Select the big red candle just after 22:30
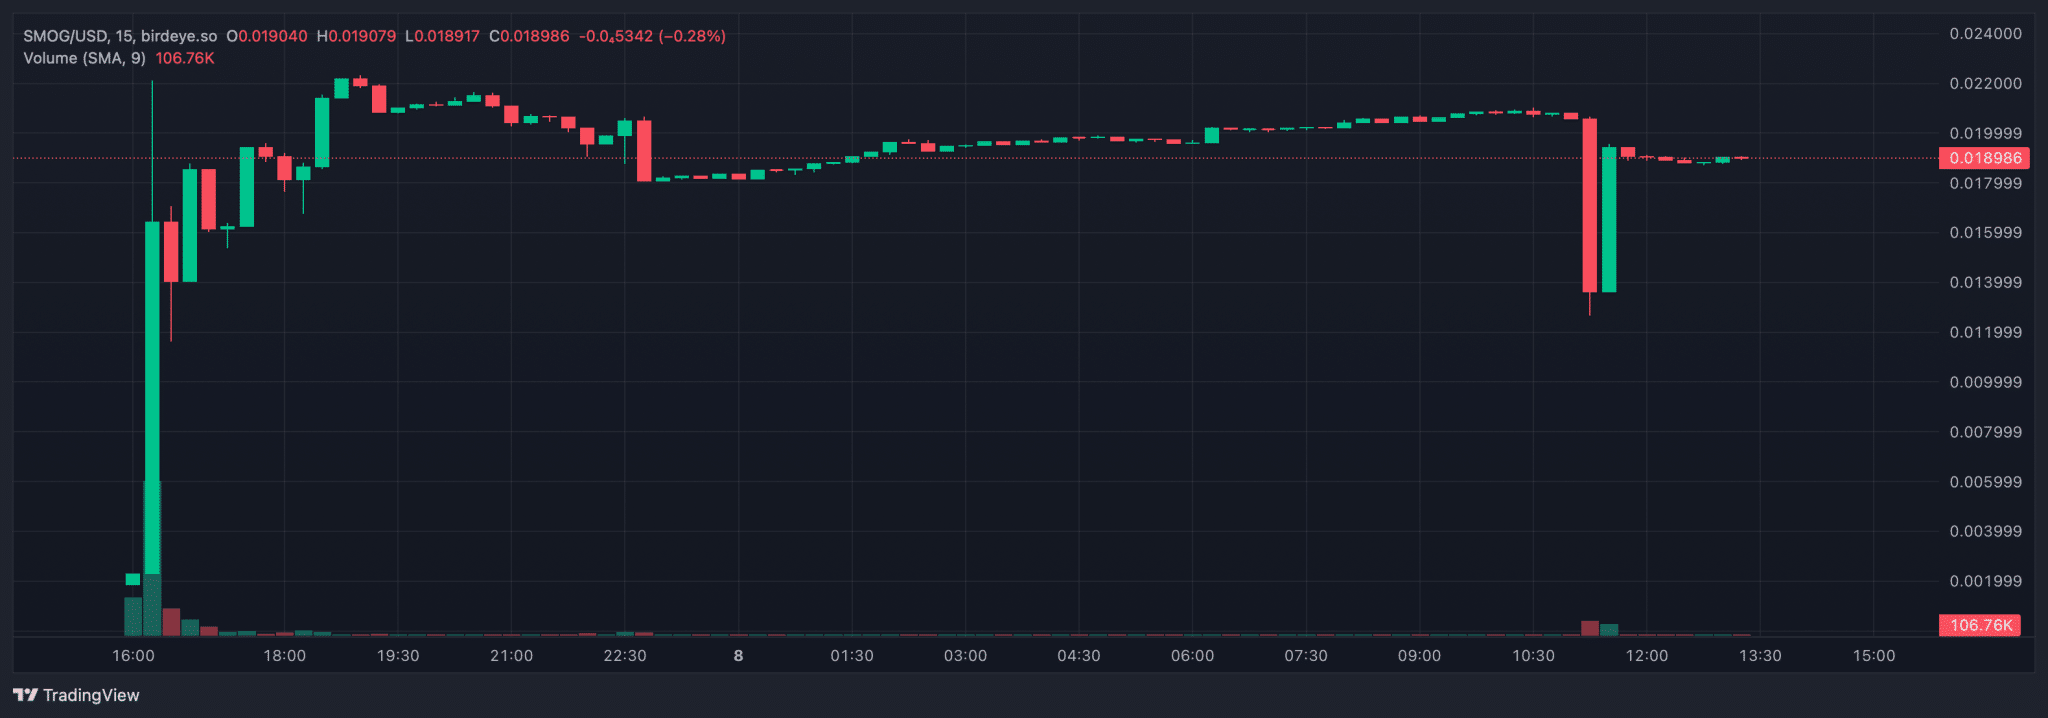2048x718 pixels. pyautogui.click(x=644, y=150)
